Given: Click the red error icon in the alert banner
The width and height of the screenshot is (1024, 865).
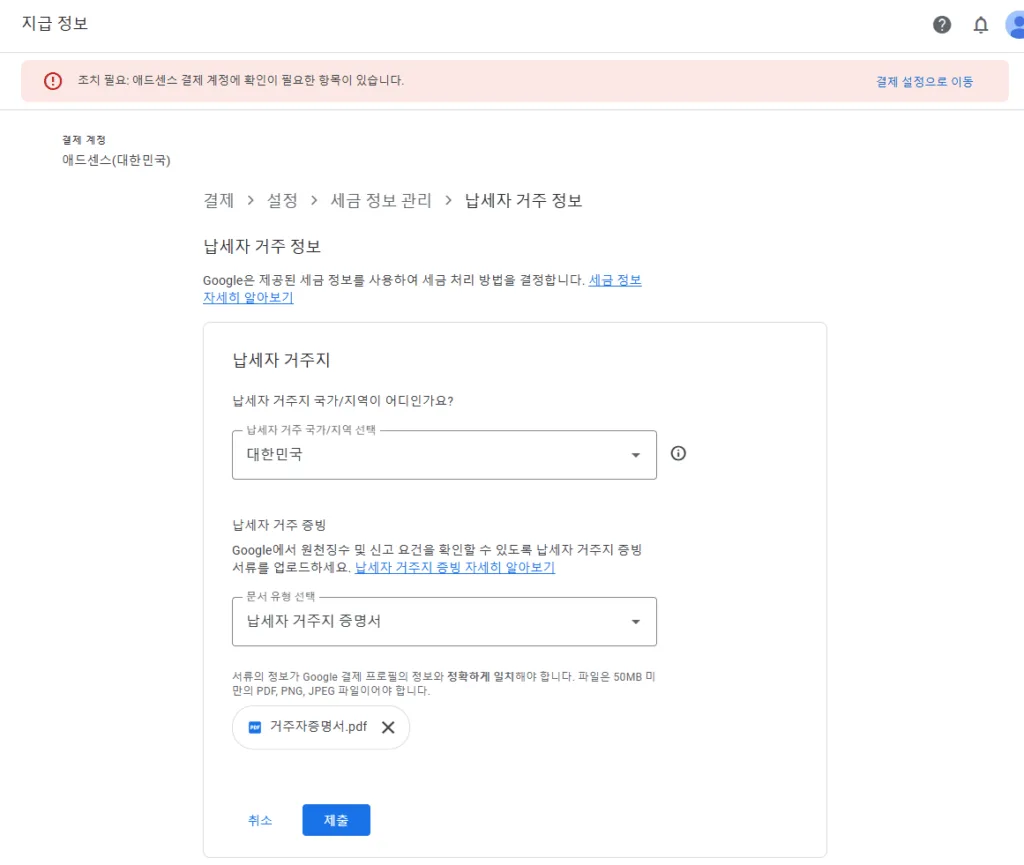Looking at the screenshot, I should tap(52, 81).
